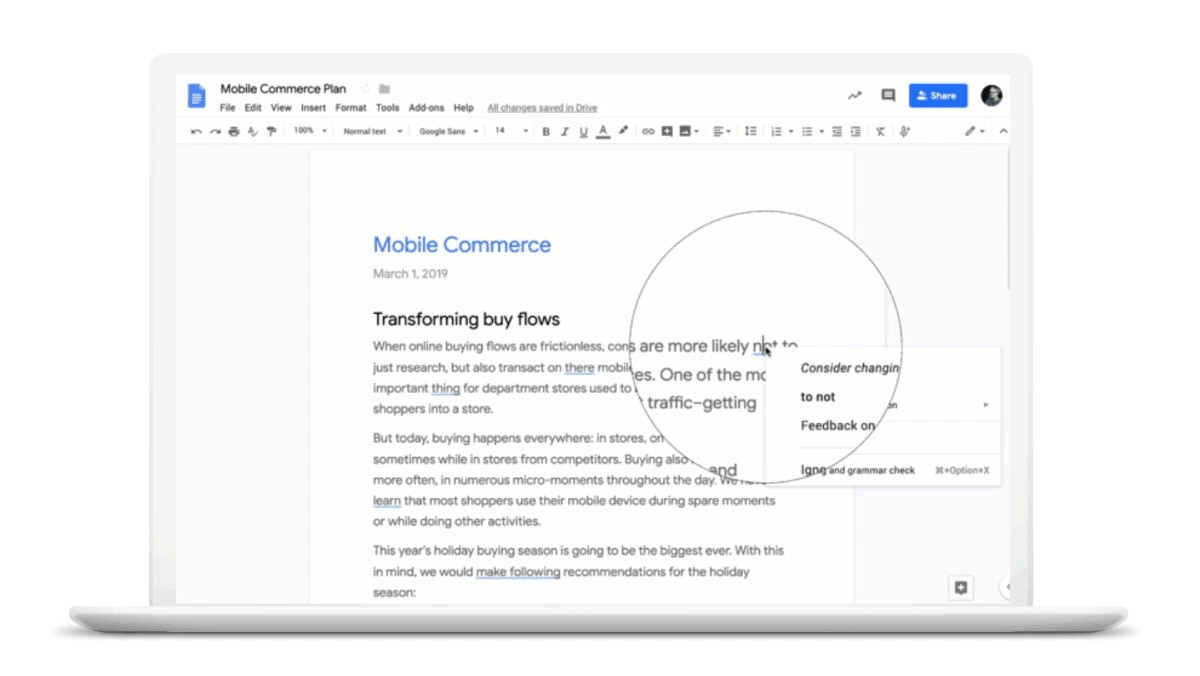
Task: Click the underlined word 'there'
Action: pos(580,368)
